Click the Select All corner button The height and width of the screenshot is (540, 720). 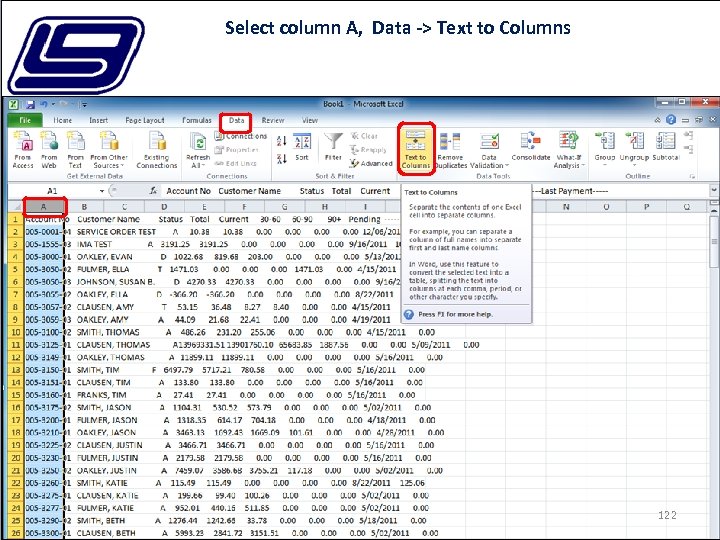tap(16, 207)
